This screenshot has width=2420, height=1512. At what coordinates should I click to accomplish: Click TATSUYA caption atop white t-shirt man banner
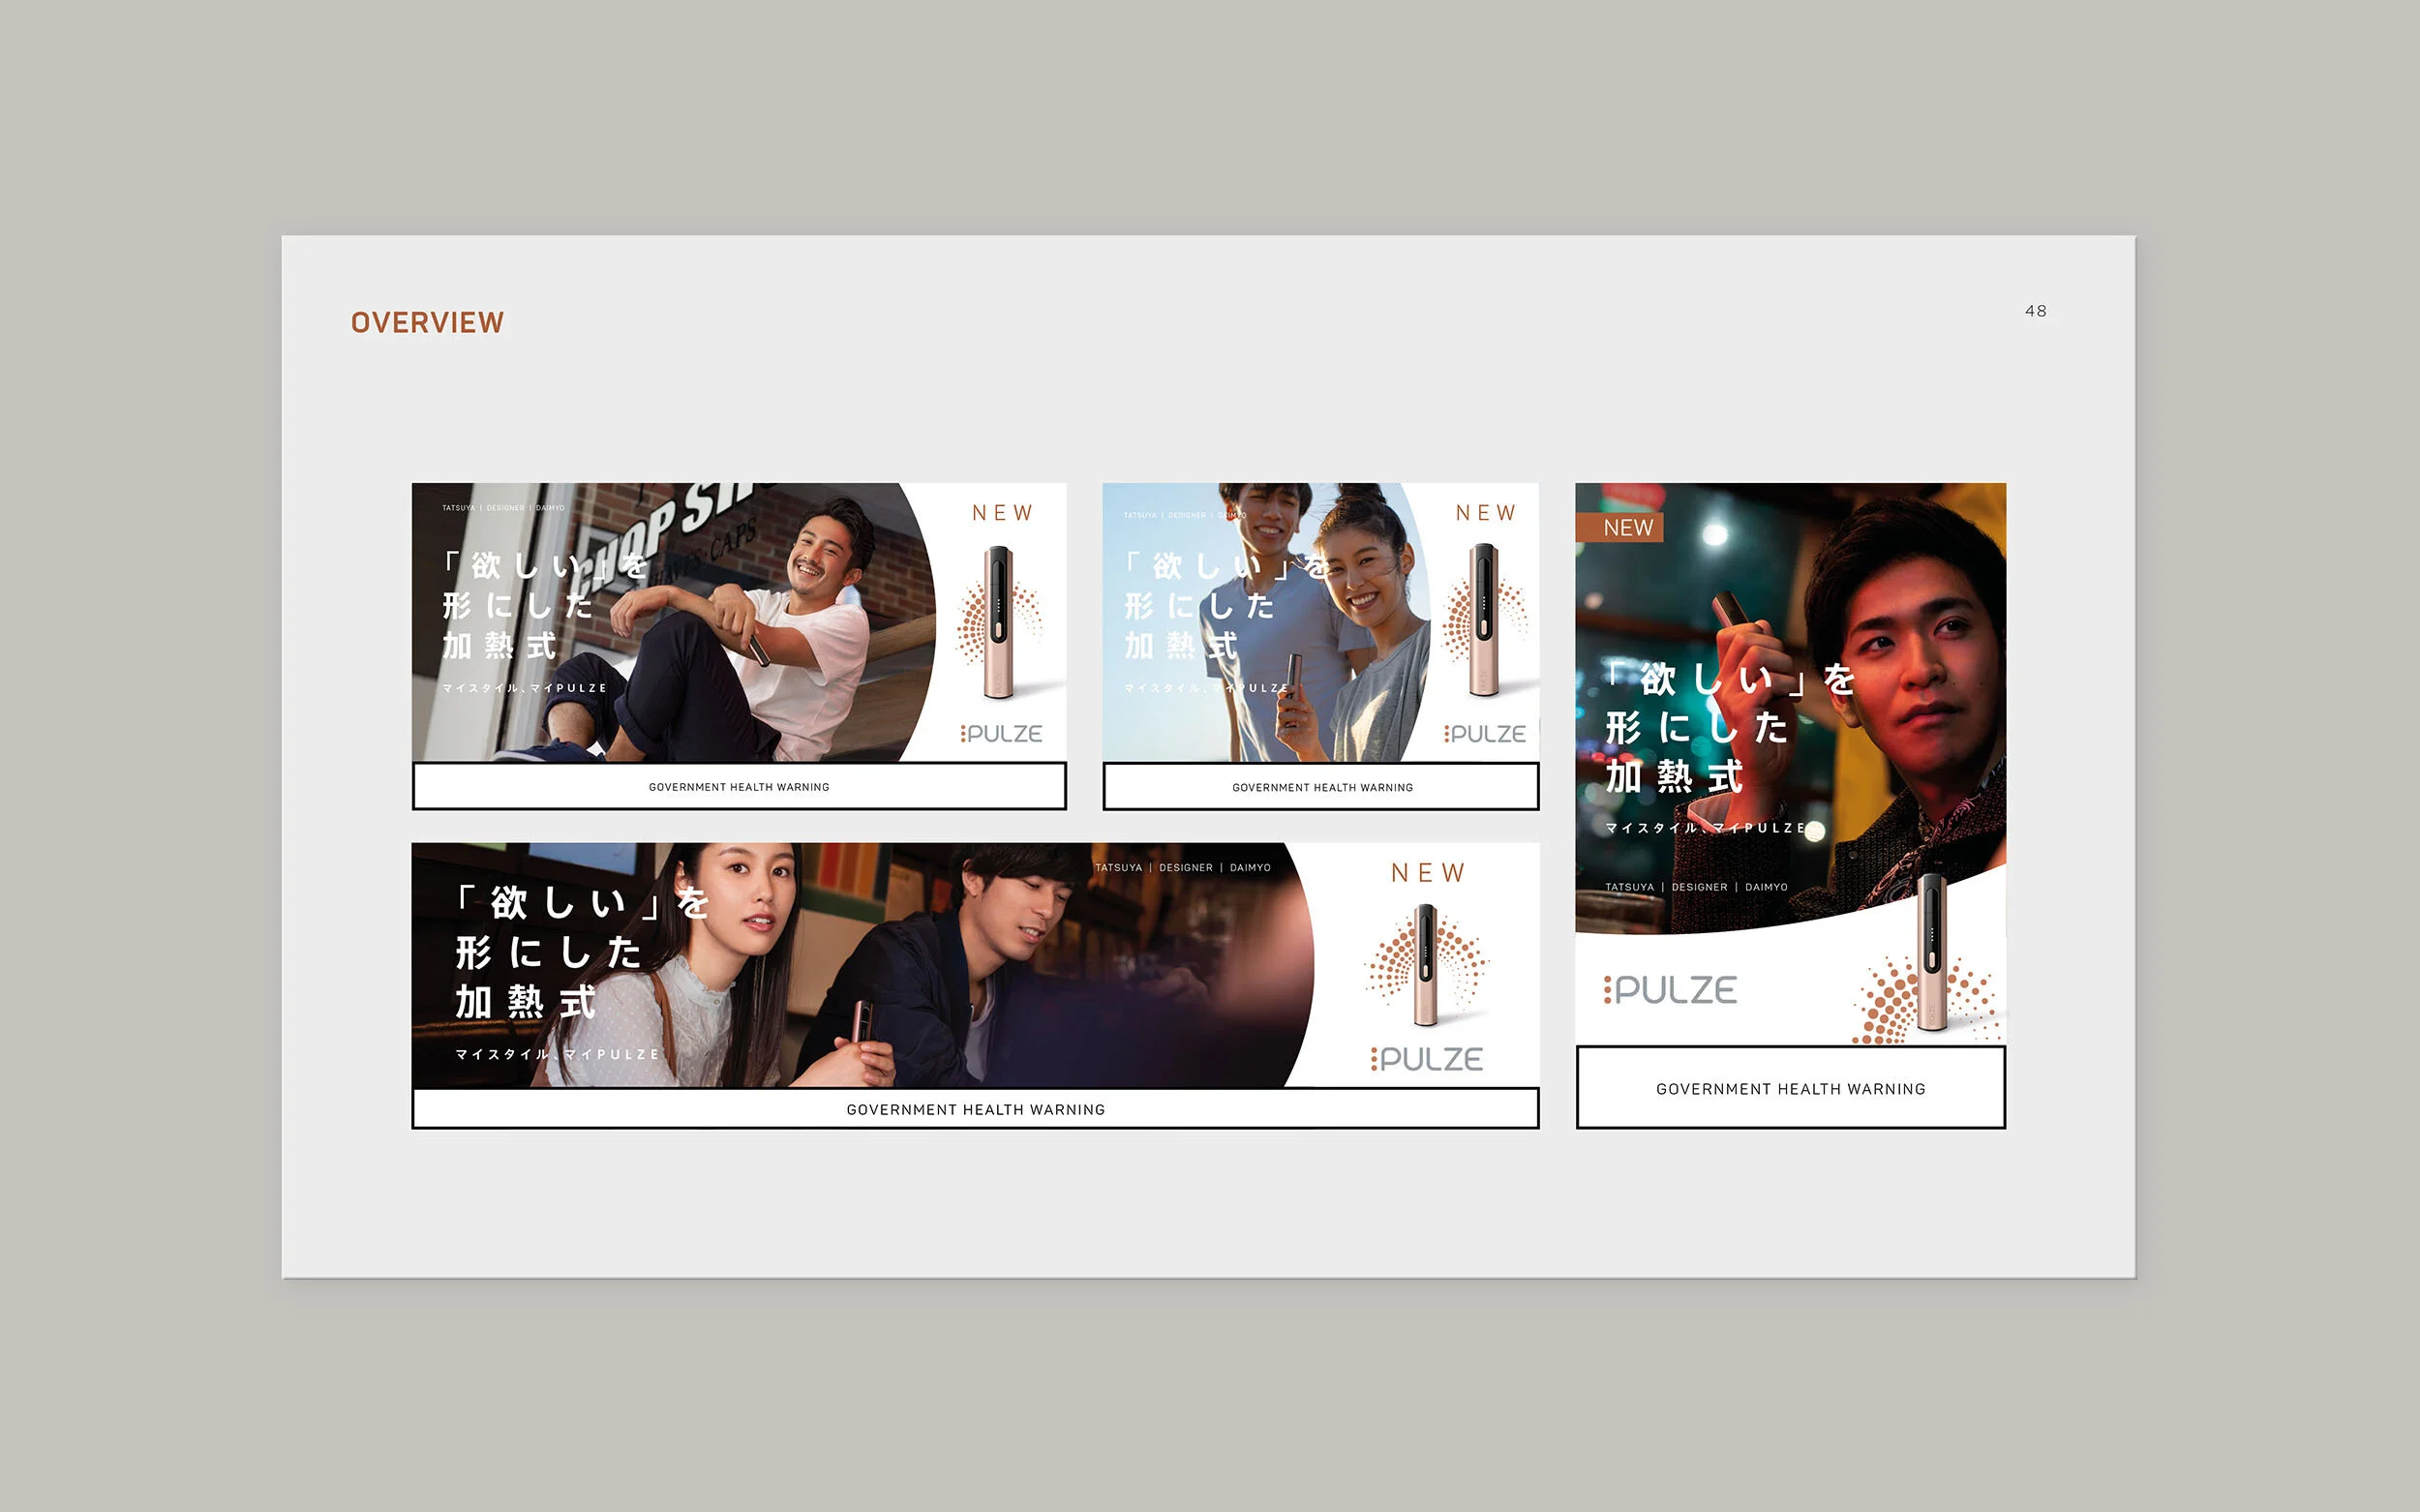click(x=503, y=508)
